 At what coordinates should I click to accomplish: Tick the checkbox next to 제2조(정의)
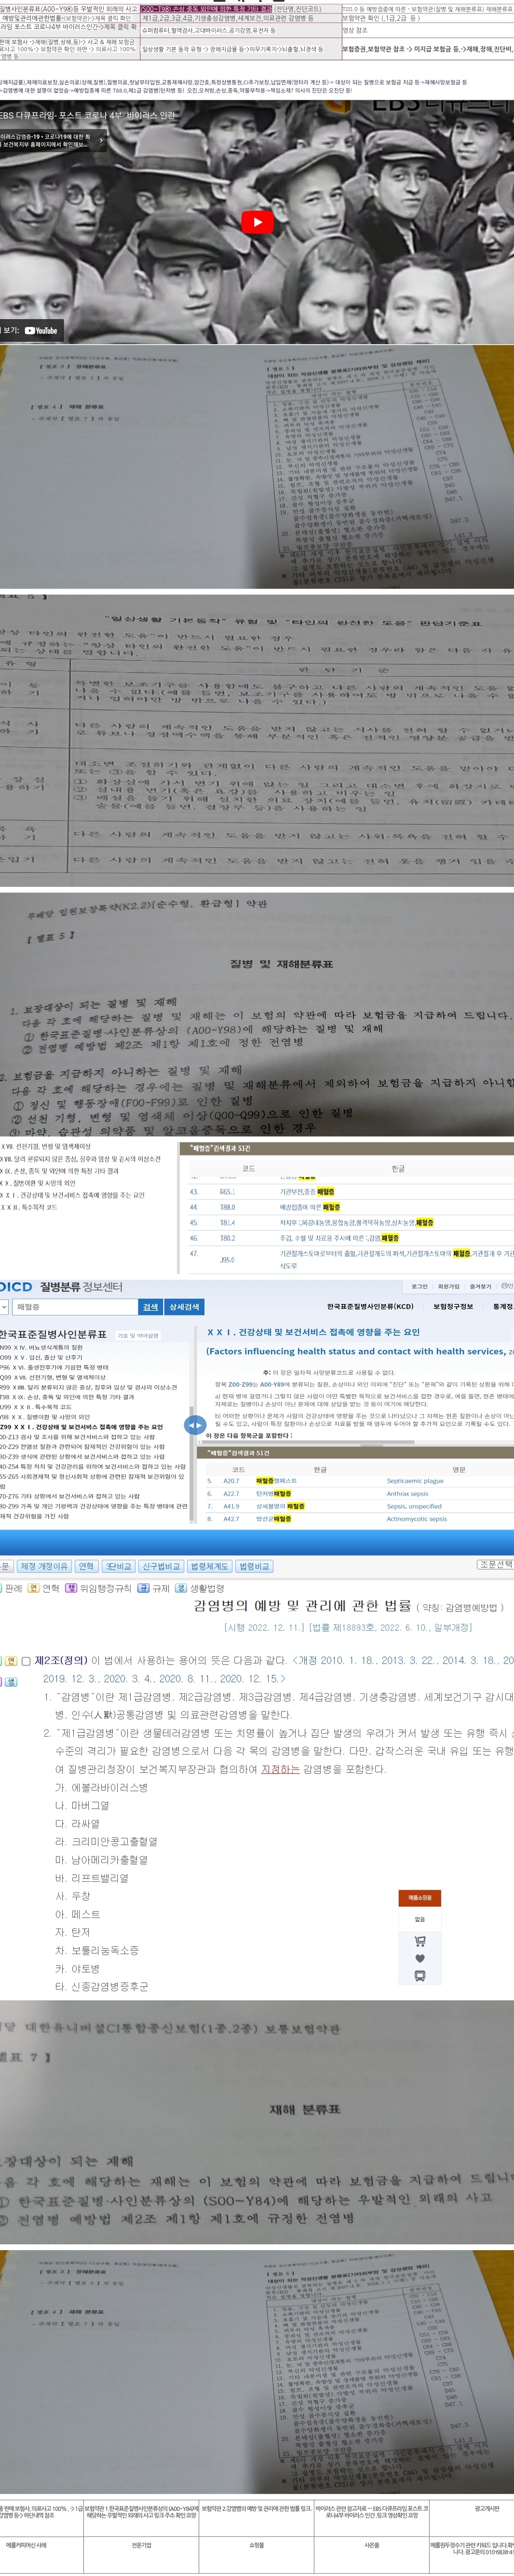click(x=27, y=1661)
